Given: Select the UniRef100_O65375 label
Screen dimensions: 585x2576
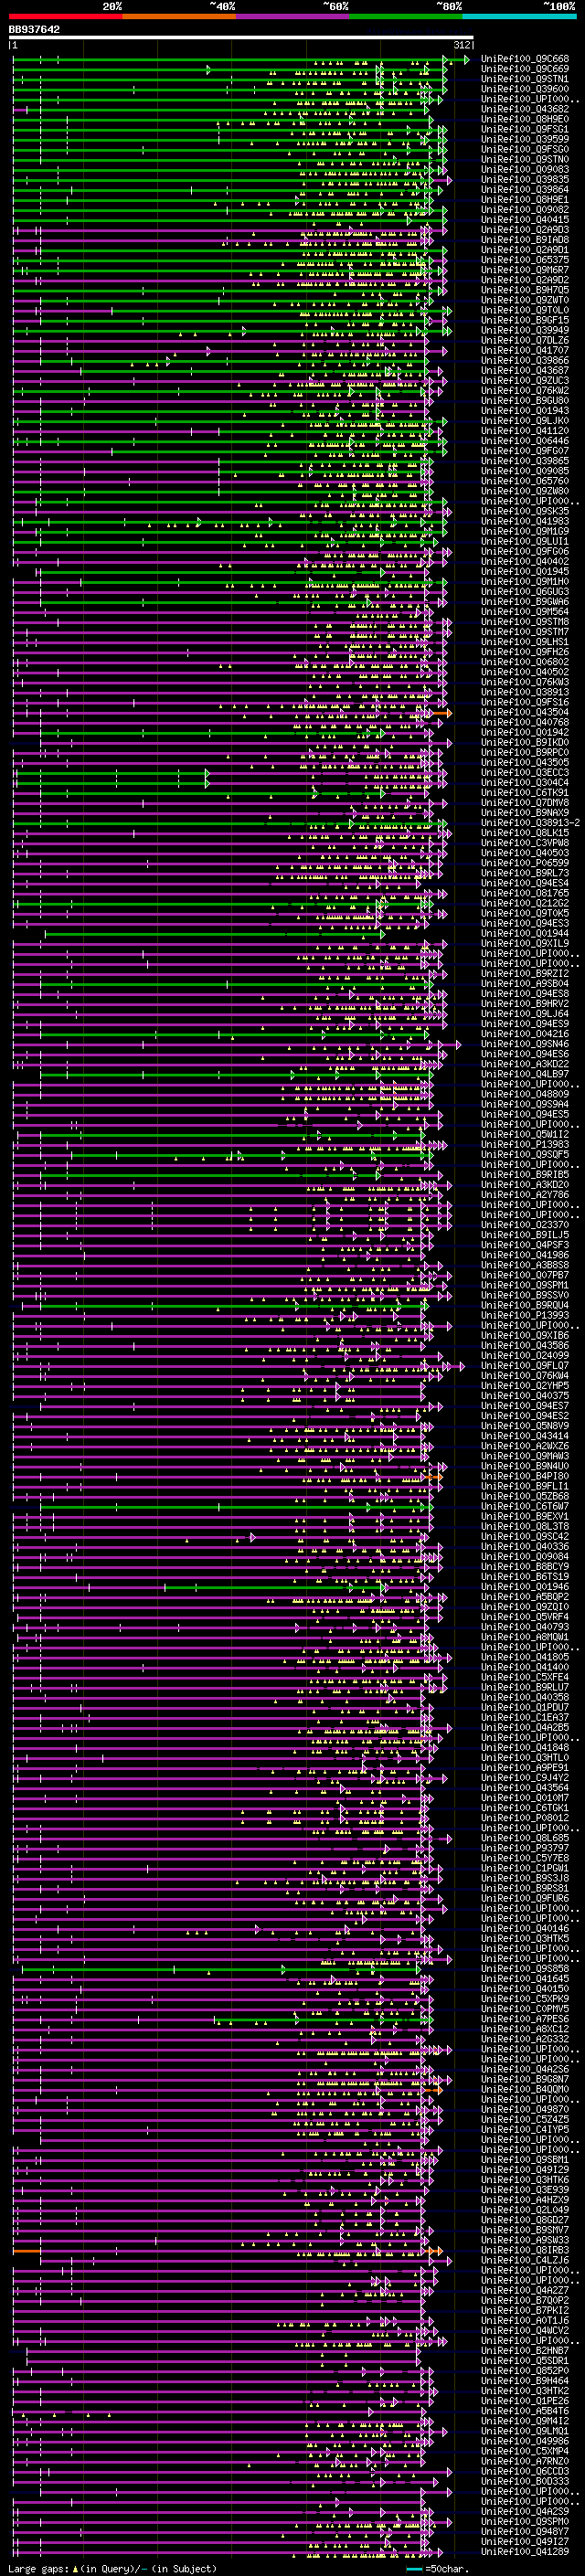Looking at the screenshot, I should [525, 260].
